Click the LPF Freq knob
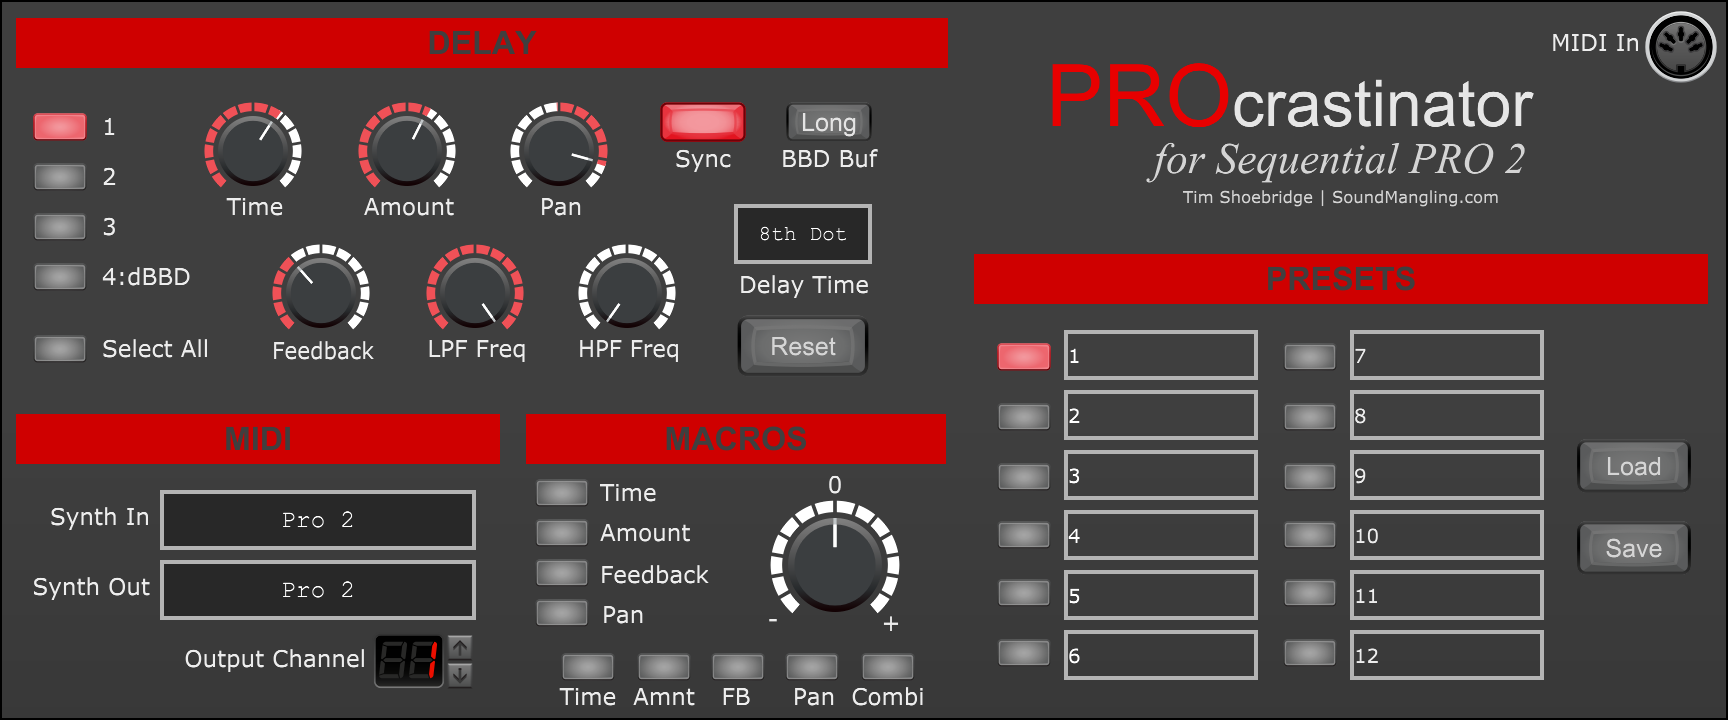This screenshot has width=1728, height=720. 475,289
